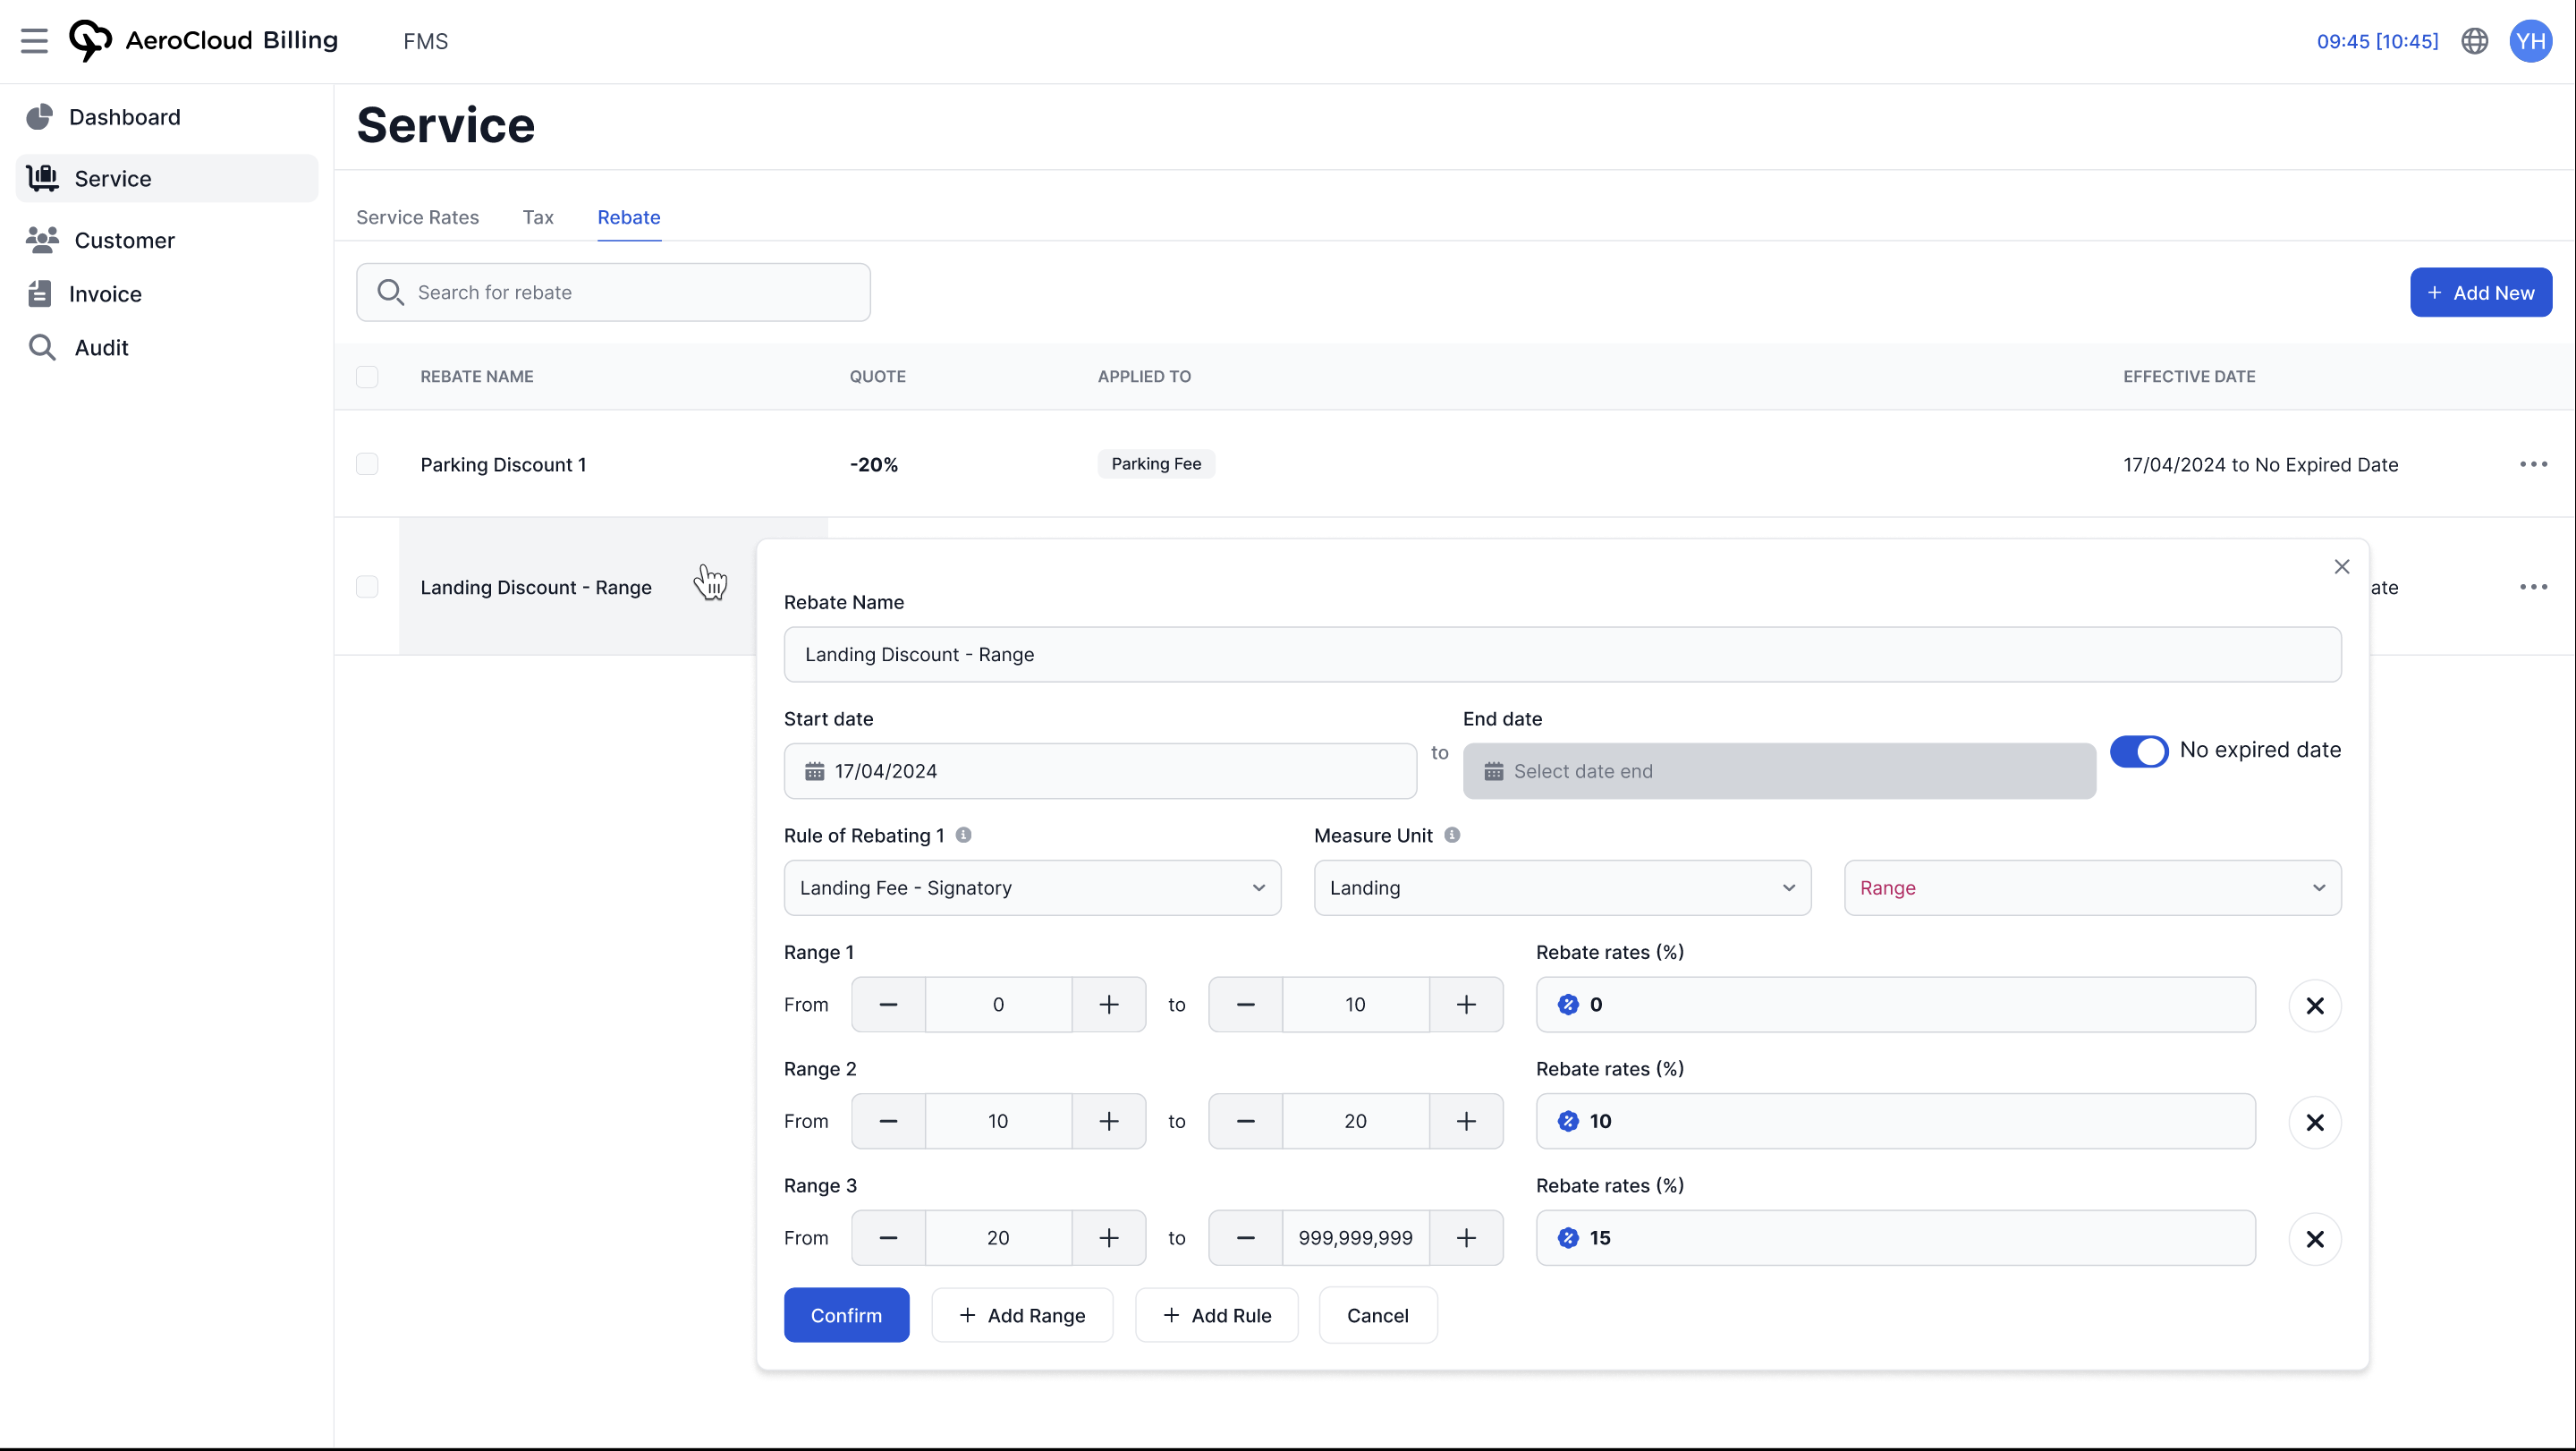
Task: Click info icon beside Measure Unit
Action: (x=1452, y=835)
